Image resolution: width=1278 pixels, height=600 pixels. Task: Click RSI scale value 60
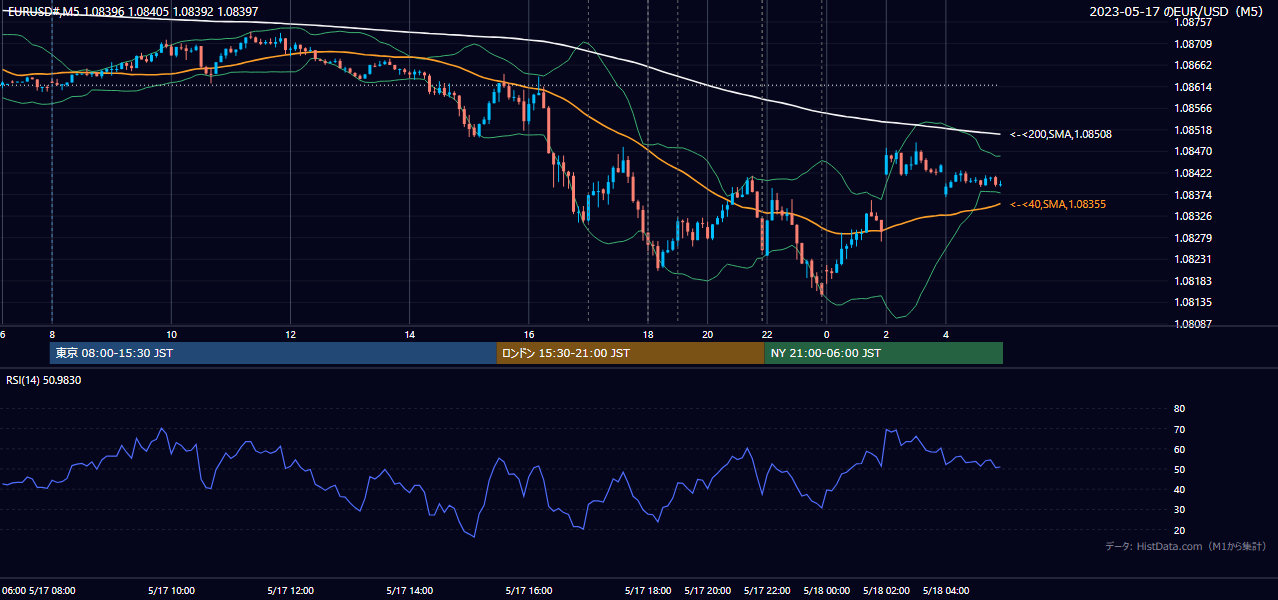tap(1179, 449)
